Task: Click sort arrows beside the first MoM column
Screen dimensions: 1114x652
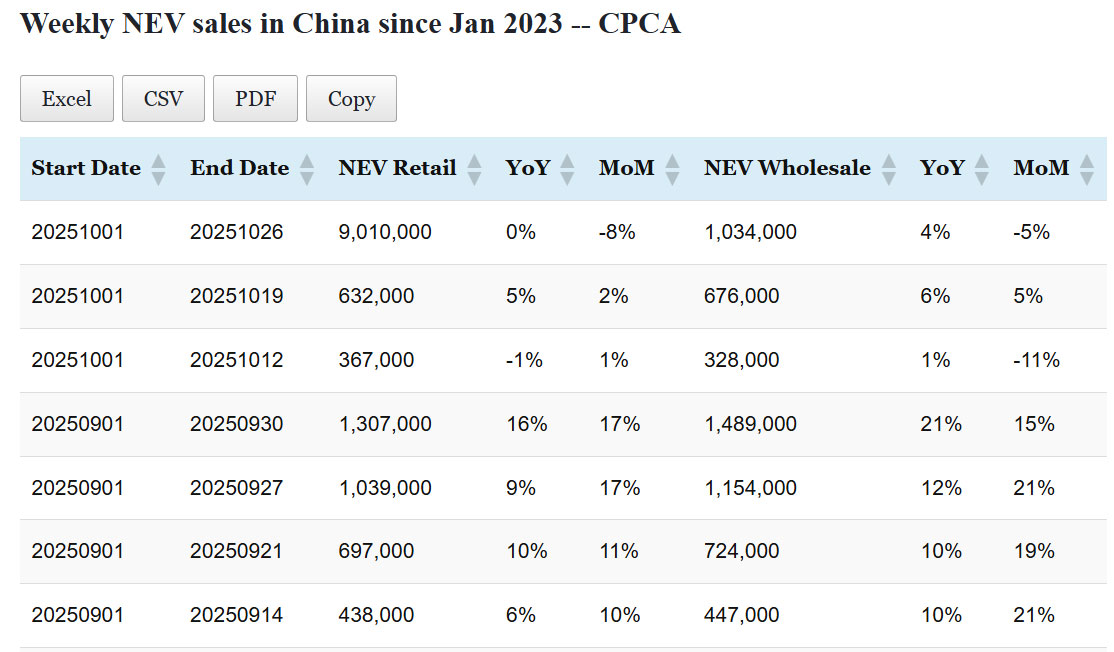Action: [x=672, y=169]
